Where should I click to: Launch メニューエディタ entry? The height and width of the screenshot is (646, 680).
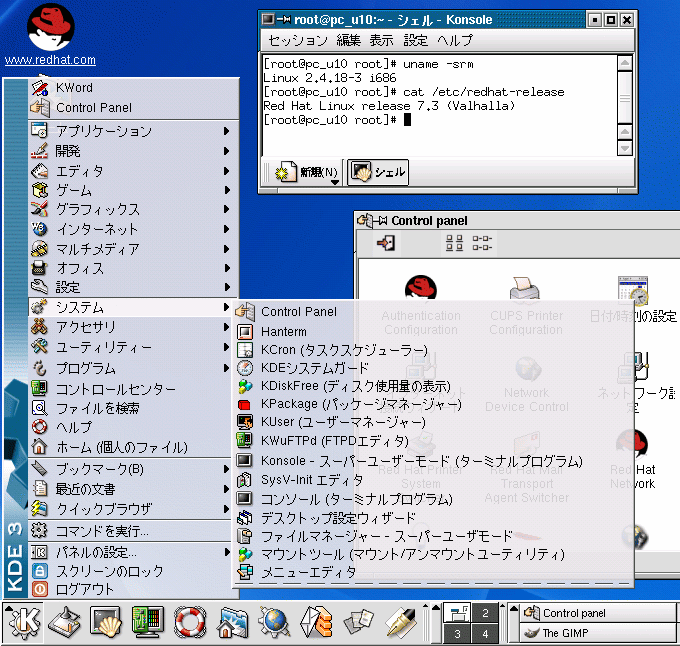pos(434,572)
